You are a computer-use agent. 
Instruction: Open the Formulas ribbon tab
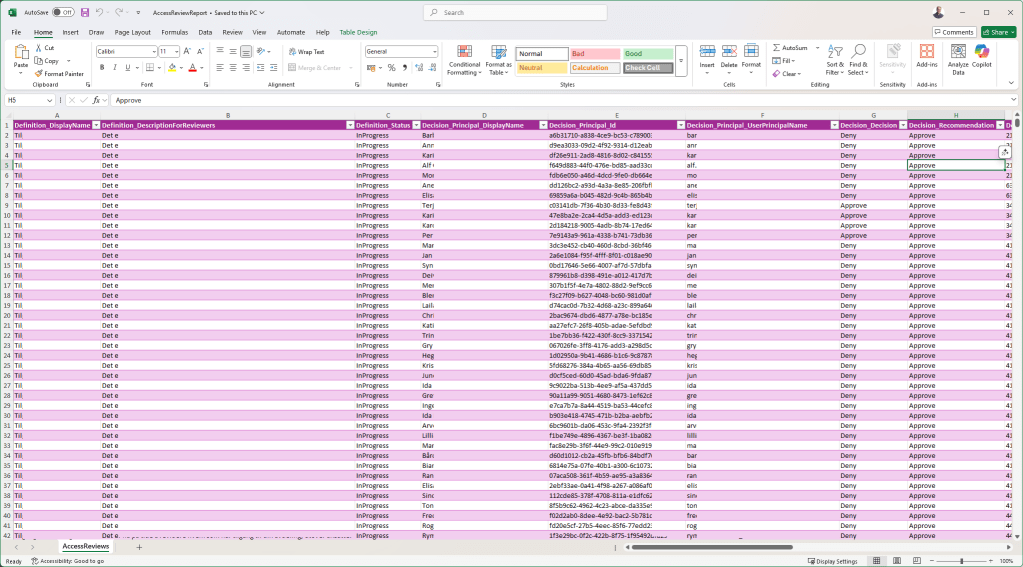(174, 32)
